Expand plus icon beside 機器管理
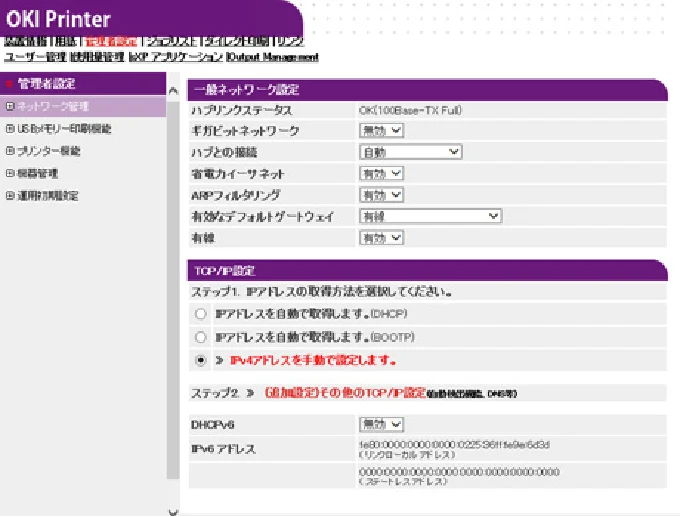 tap(10, 173)
